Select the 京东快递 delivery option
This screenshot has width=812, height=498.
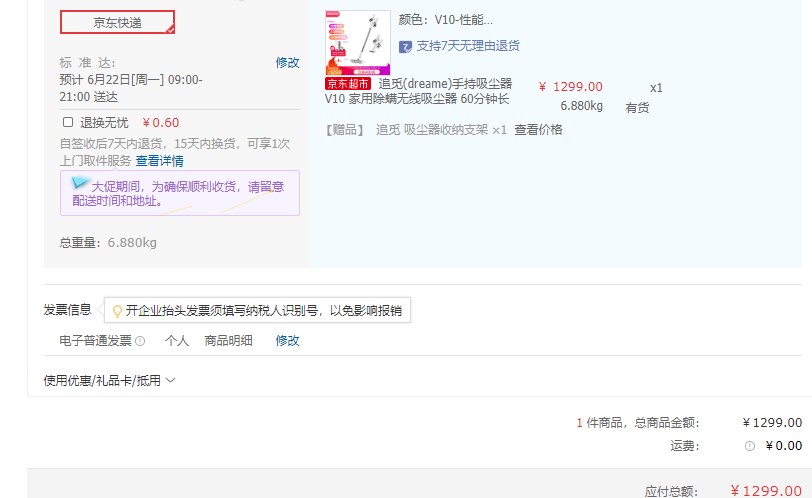118,22
